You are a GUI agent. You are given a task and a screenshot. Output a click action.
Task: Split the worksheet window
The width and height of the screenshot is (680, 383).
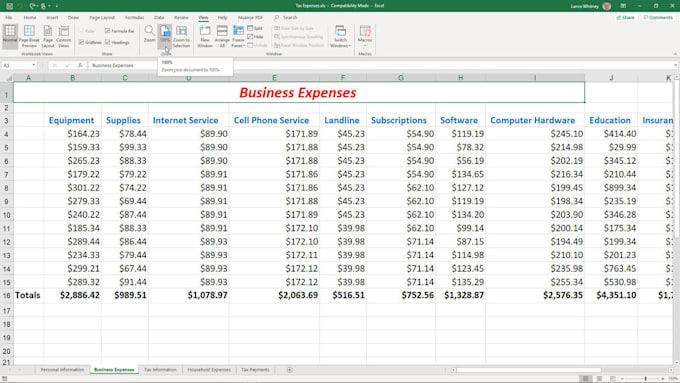click(x=255, y=28)
